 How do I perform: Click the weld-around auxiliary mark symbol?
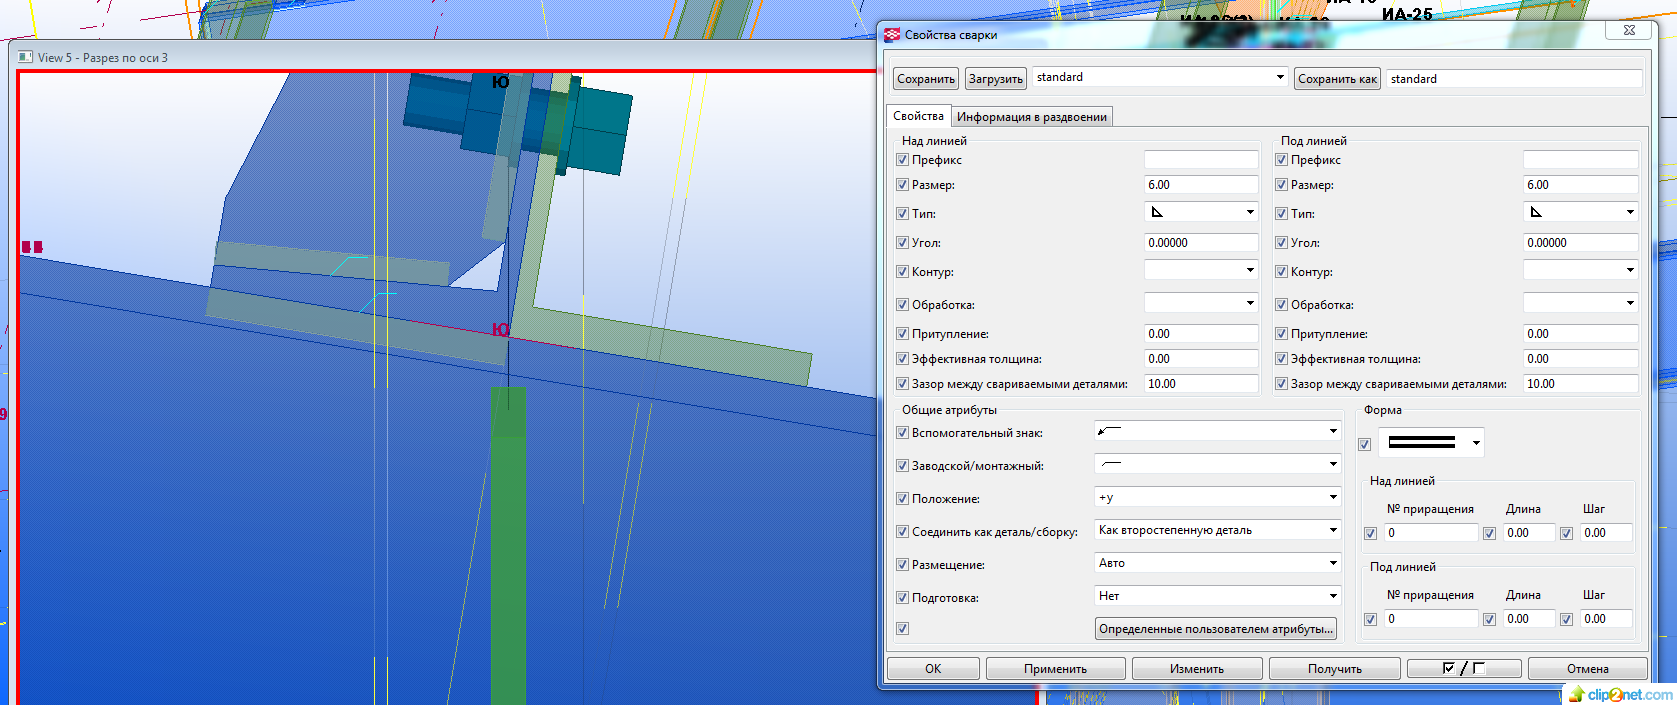1110,431
